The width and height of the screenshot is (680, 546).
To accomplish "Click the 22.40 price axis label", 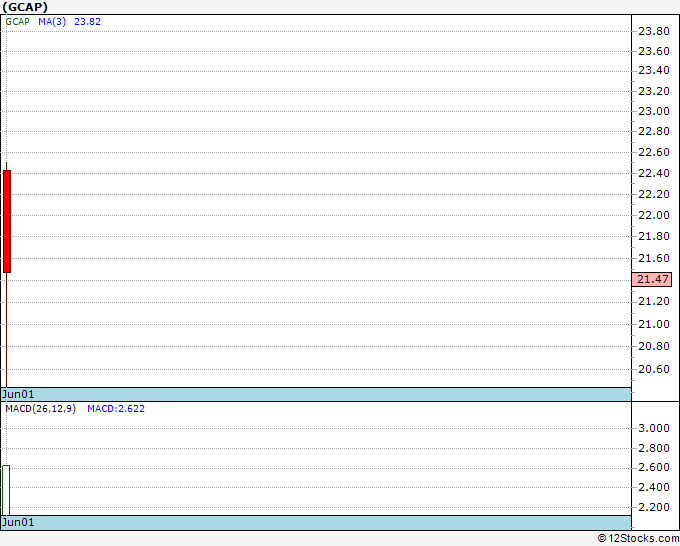I will pos(654,173).
